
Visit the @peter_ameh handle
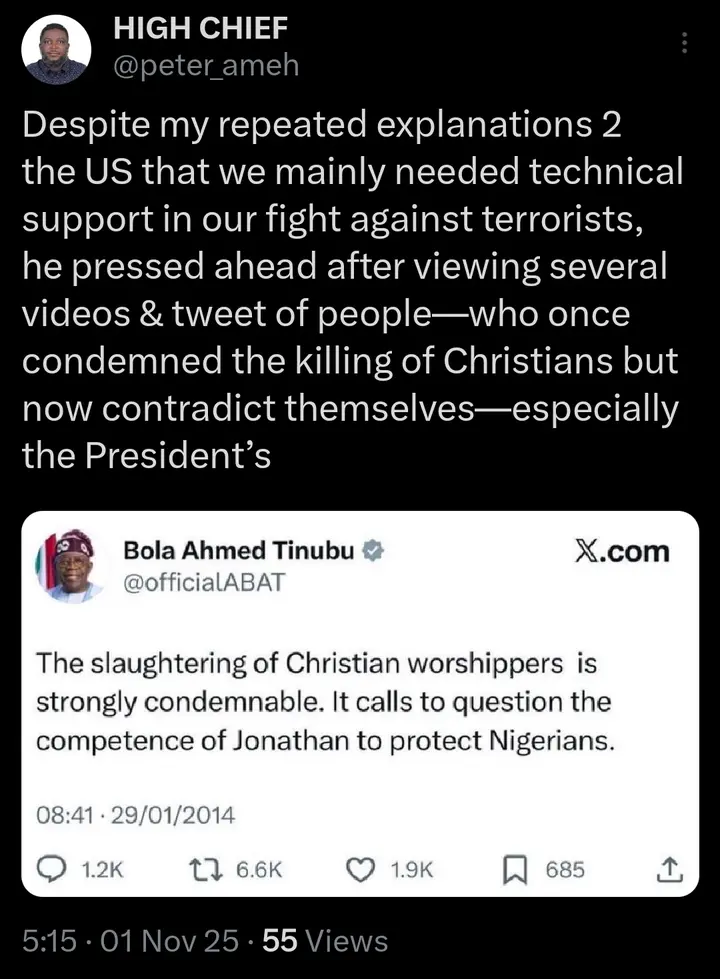(205, 66)
